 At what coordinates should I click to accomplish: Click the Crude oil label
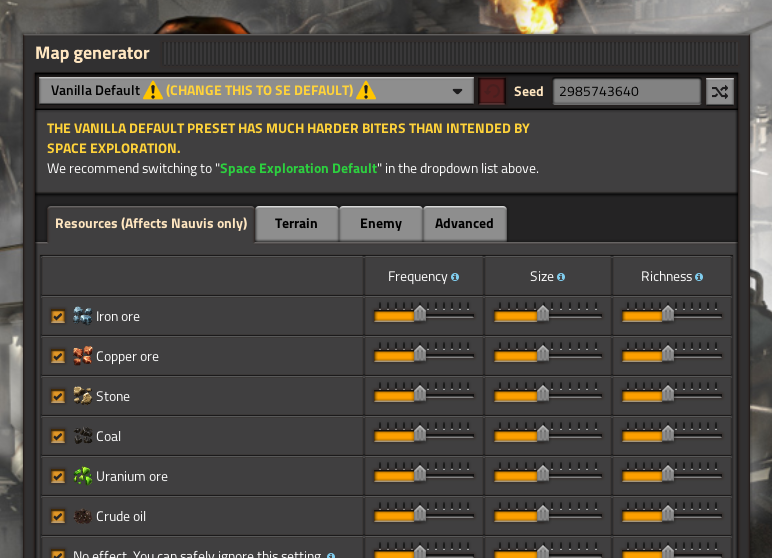(121, 517)
